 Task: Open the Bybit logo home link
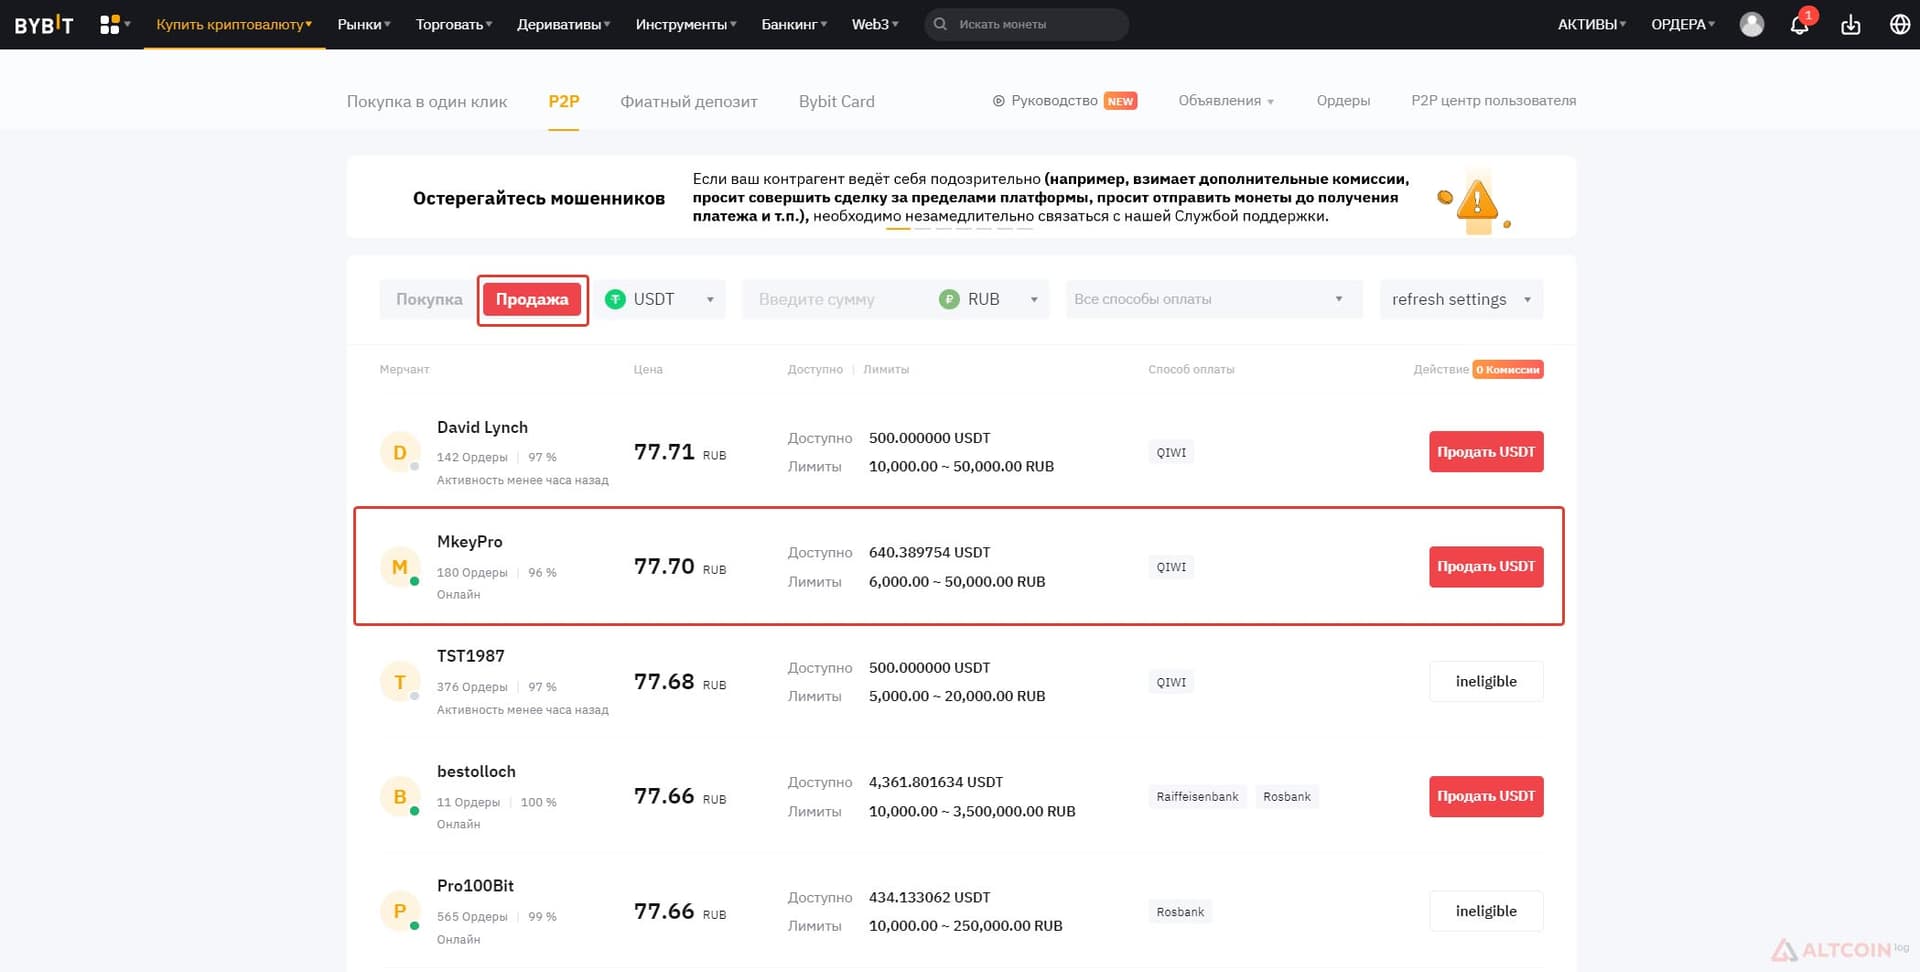point(44,25)
